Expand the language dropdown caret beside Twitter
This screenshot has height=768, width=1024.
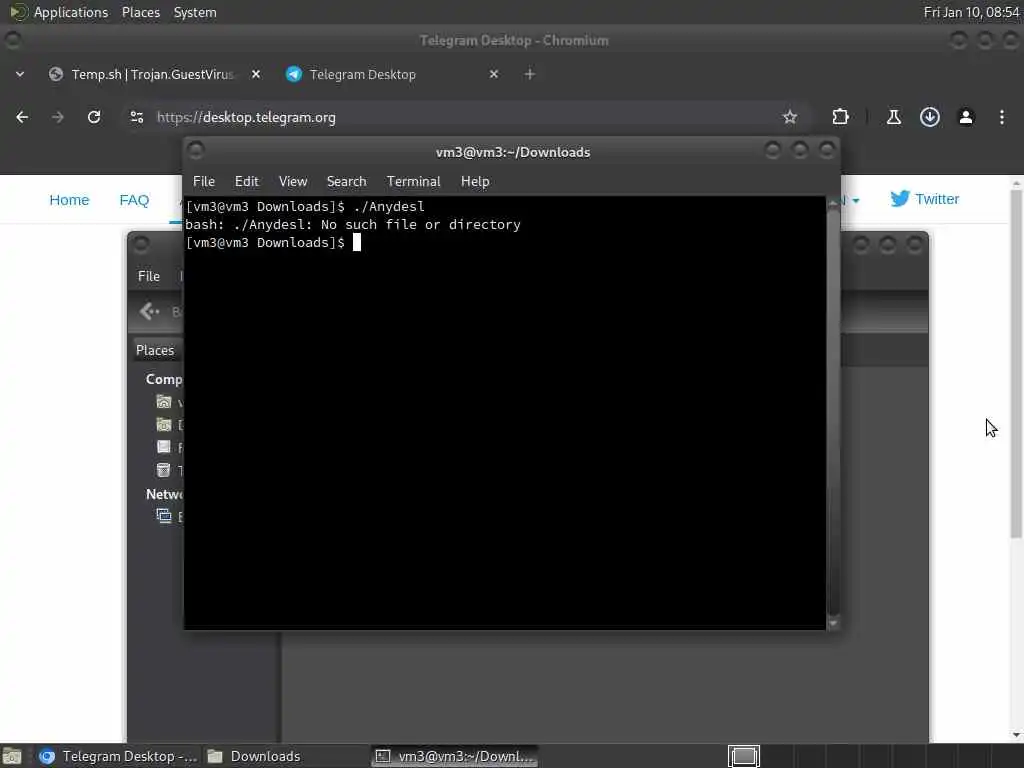pyautogui.click(x=856, y=200)
